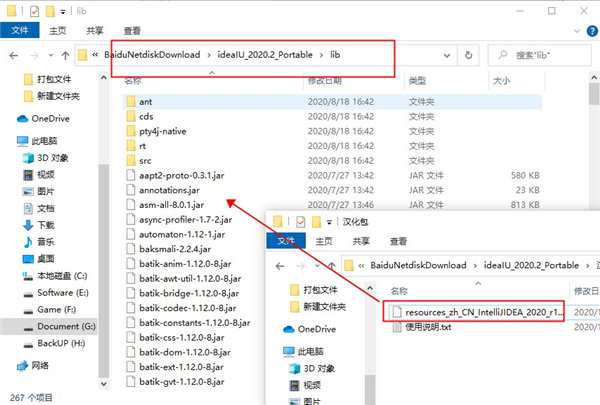Open 图片 folder in lib sidebar
This screenshot has width=600, height=405.
[46, 191]
